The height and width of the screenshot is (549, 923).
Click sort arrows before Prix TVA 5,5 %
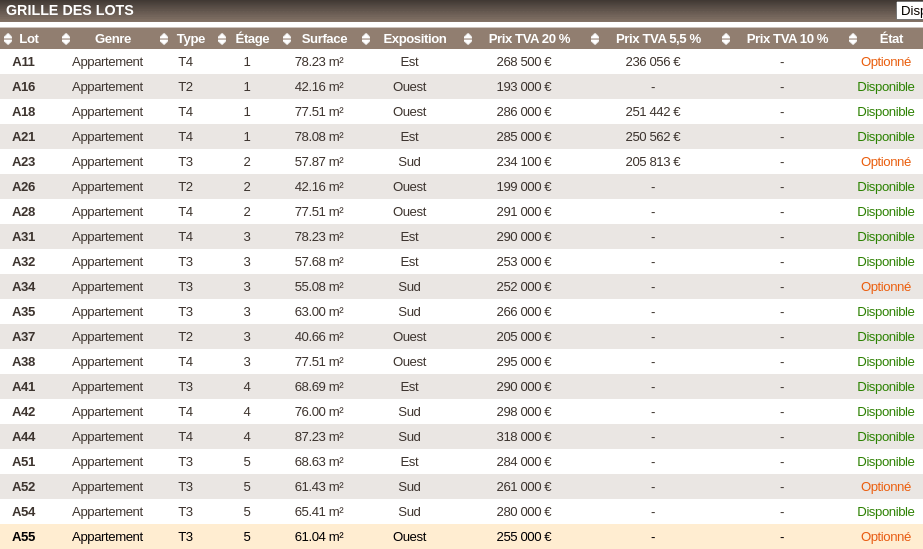click(595, 39)
